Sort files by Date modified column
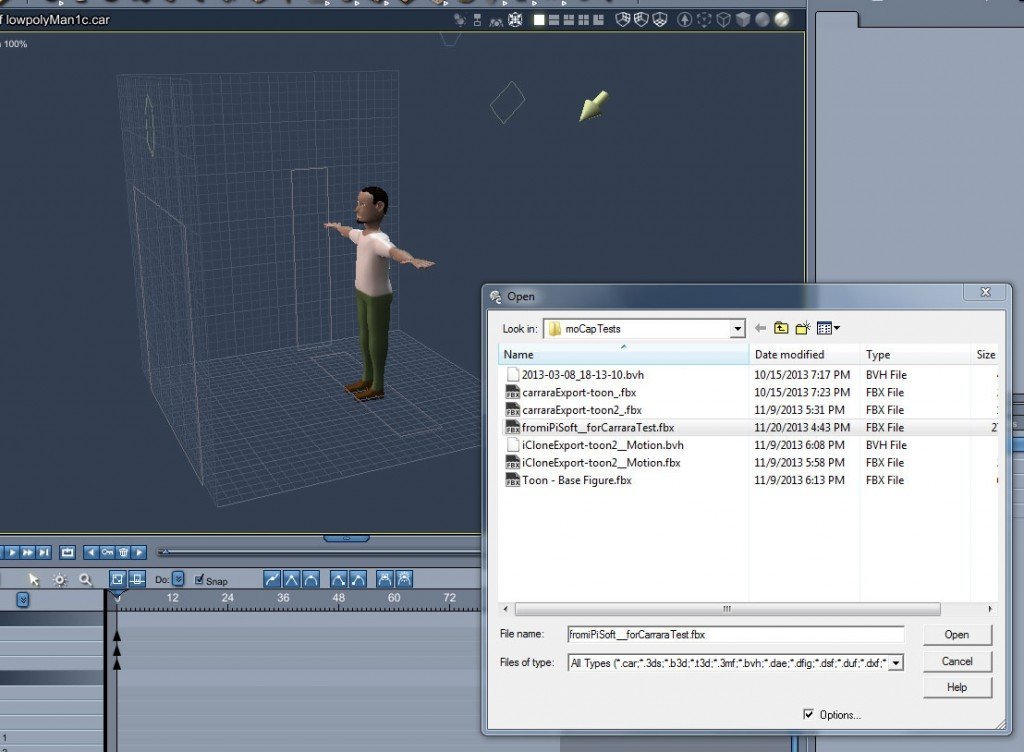 (805, 354)
